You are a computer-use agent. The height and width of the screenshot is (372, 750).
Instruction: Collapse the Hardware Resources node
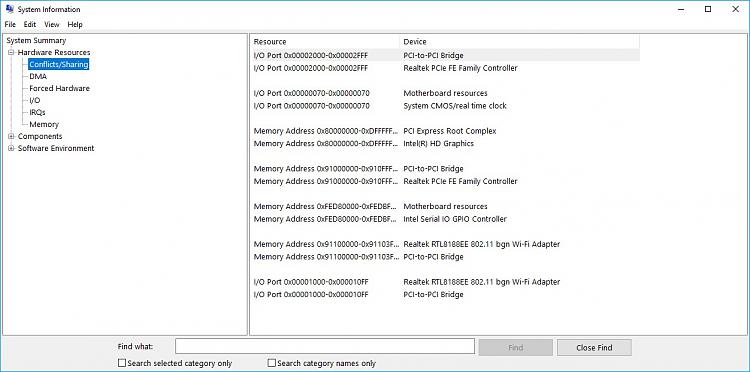click(11, 53)
